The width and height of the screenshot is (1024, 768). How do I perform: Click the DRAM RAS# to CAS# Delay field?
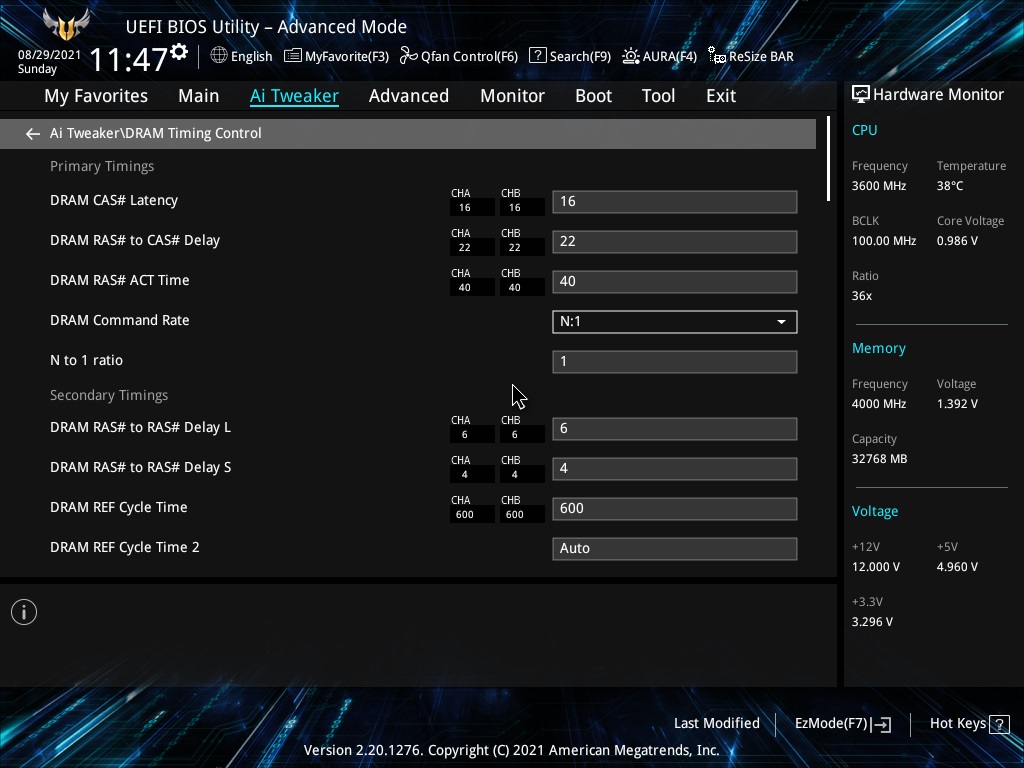675,242
